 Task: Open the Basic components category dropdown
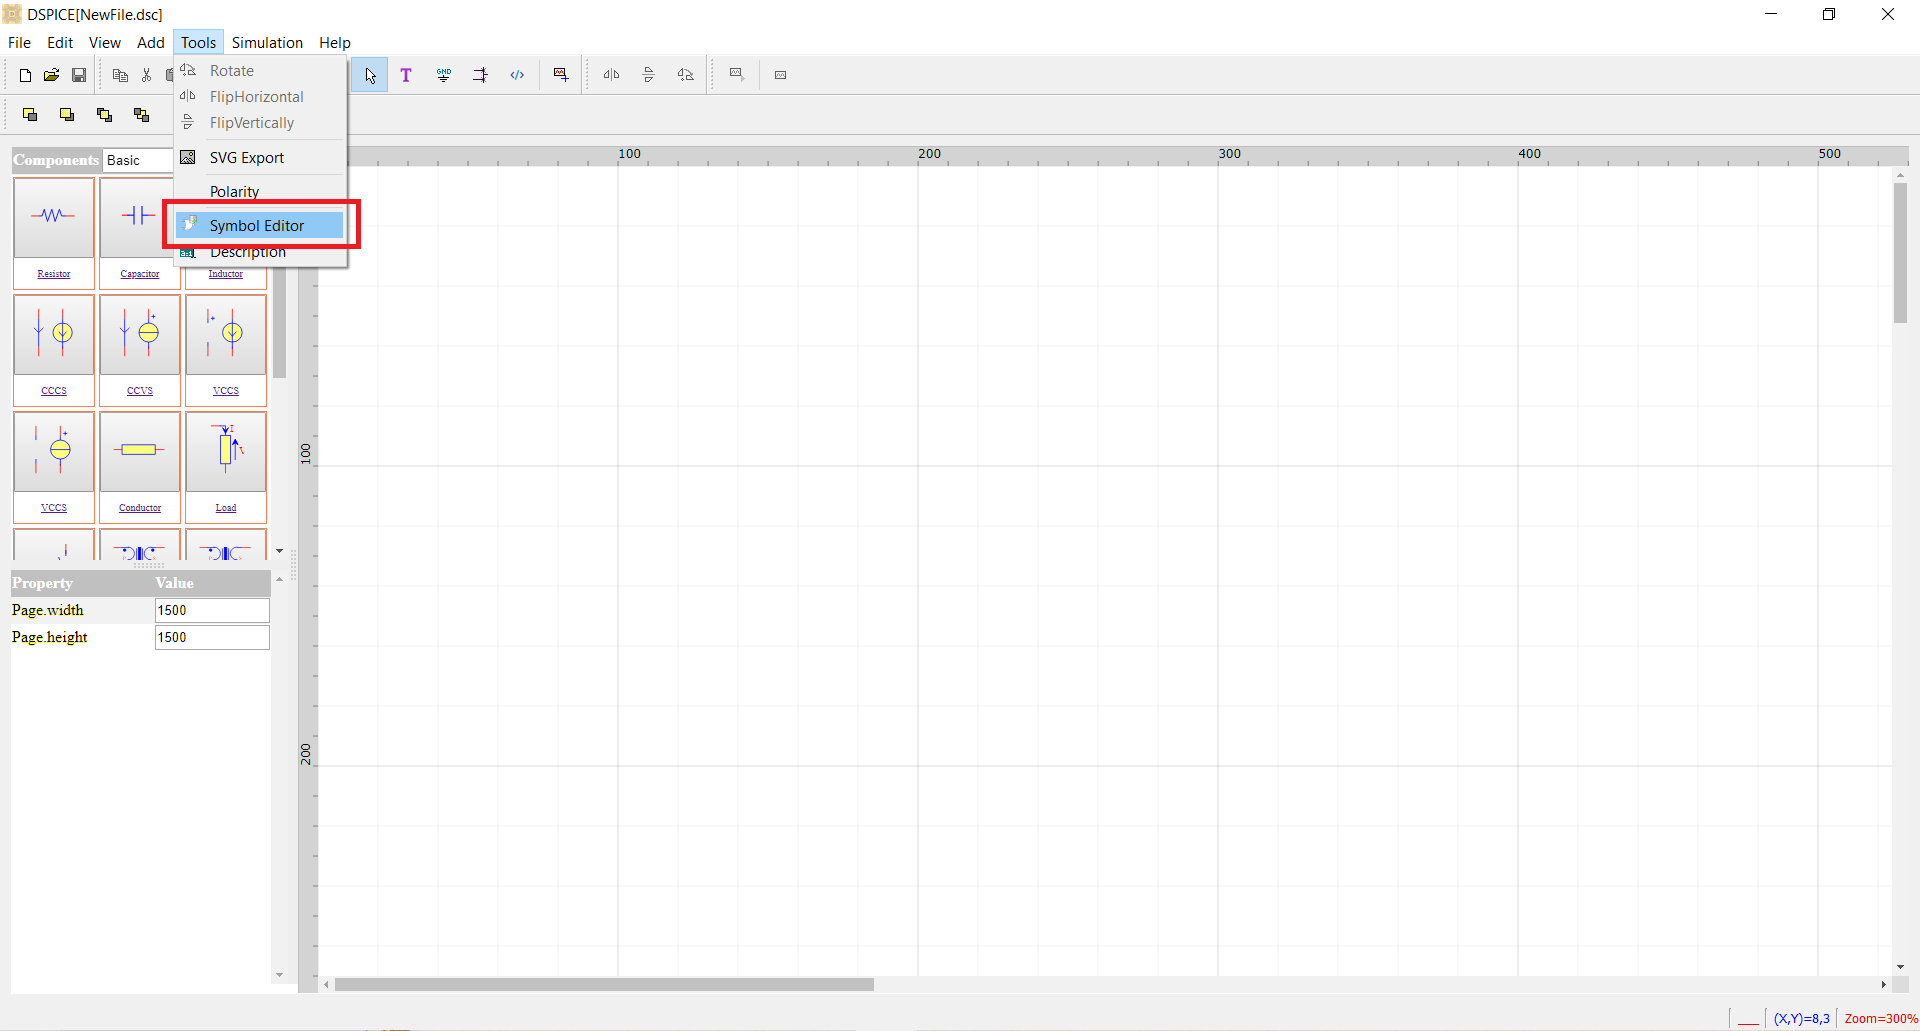pos(138,160)
